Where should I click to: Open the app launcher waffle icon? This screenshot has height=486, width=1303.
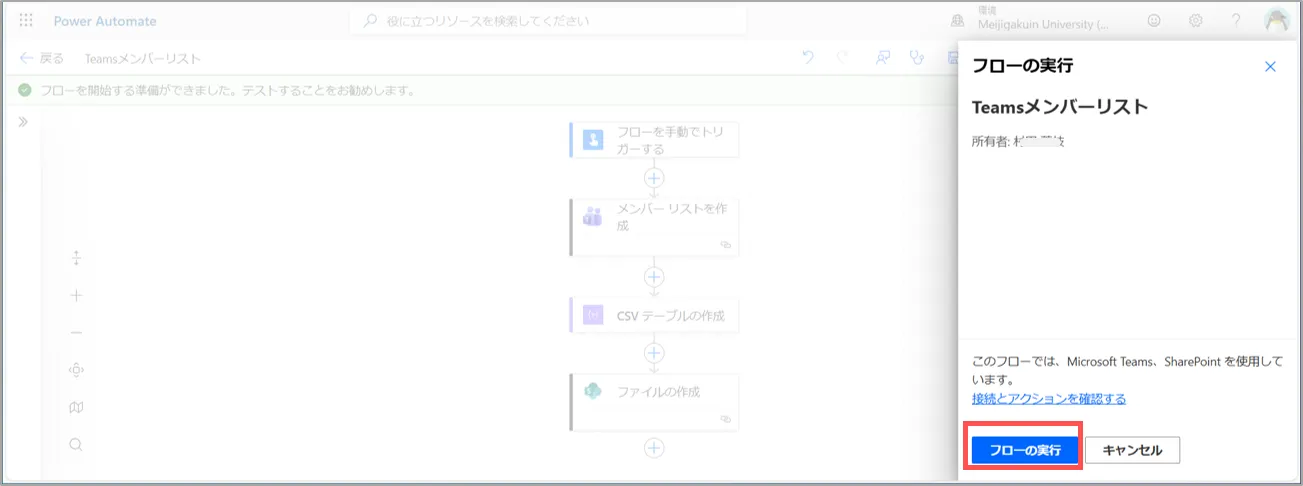(x=26, y=21)
